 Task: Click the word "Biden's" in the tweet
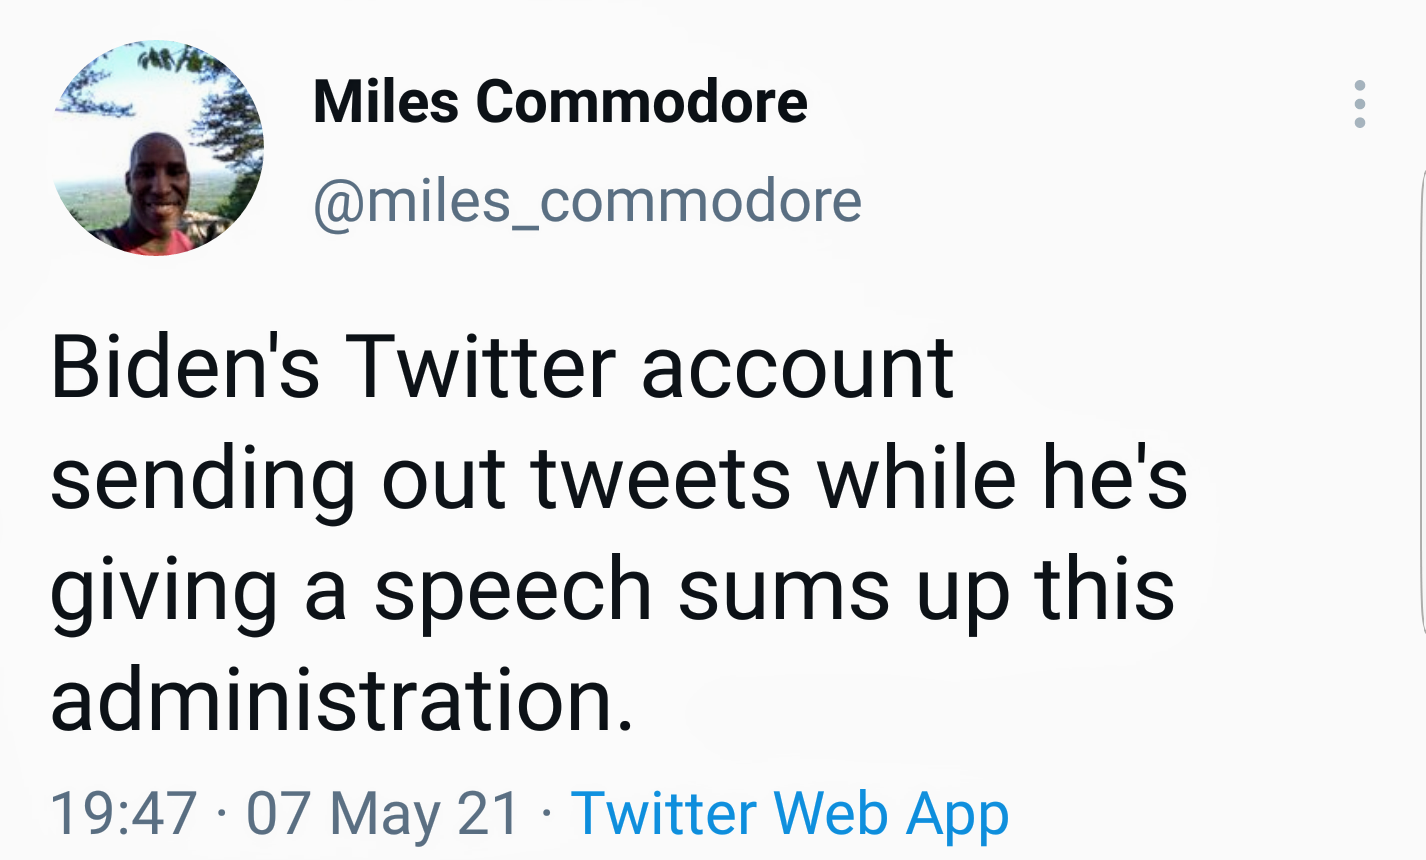(185, 367)
